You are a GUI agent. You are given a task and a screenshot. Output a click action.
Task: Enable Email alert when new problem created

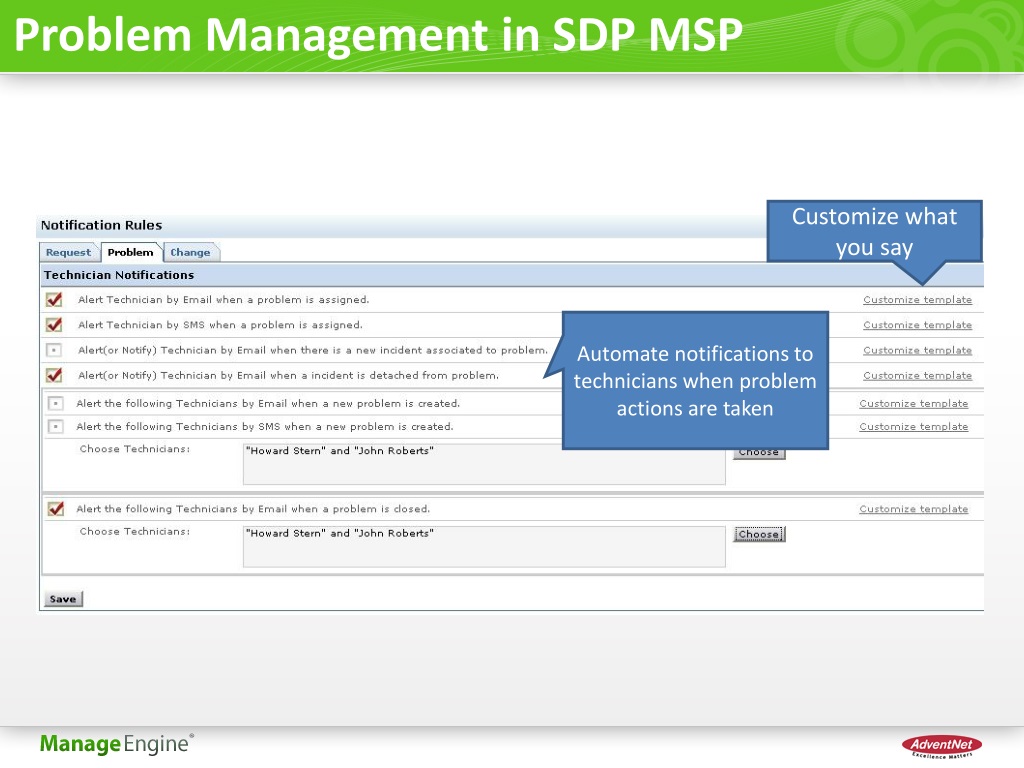tap(56, 404)
